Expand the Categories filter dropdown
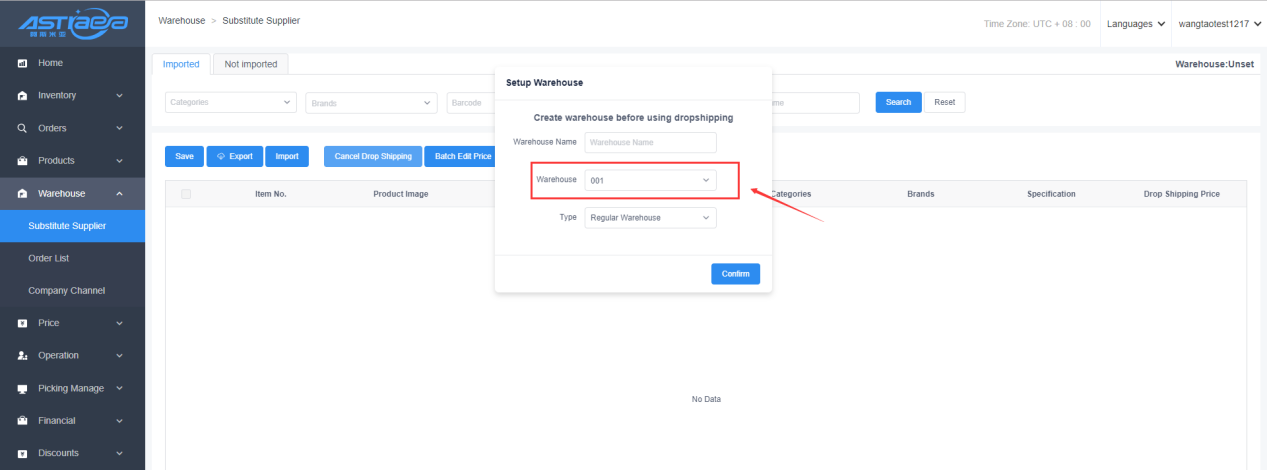 point(230,102)
